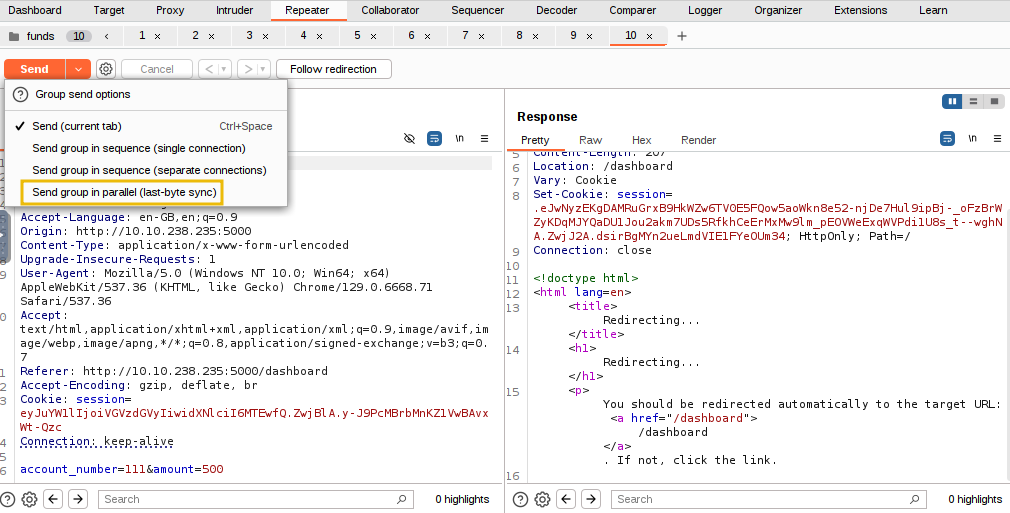The width and height of the screenshot is (1010, 513).
Task: Open the Organizer tab
Action: click(778, 10)
